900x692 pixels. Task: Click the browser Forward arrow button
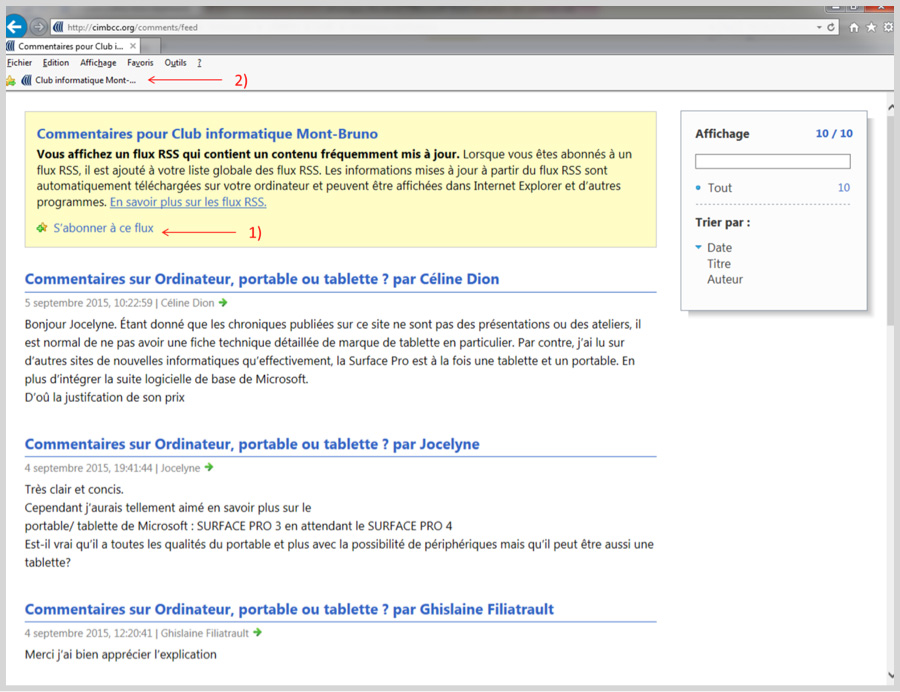(x=39, y=27)
